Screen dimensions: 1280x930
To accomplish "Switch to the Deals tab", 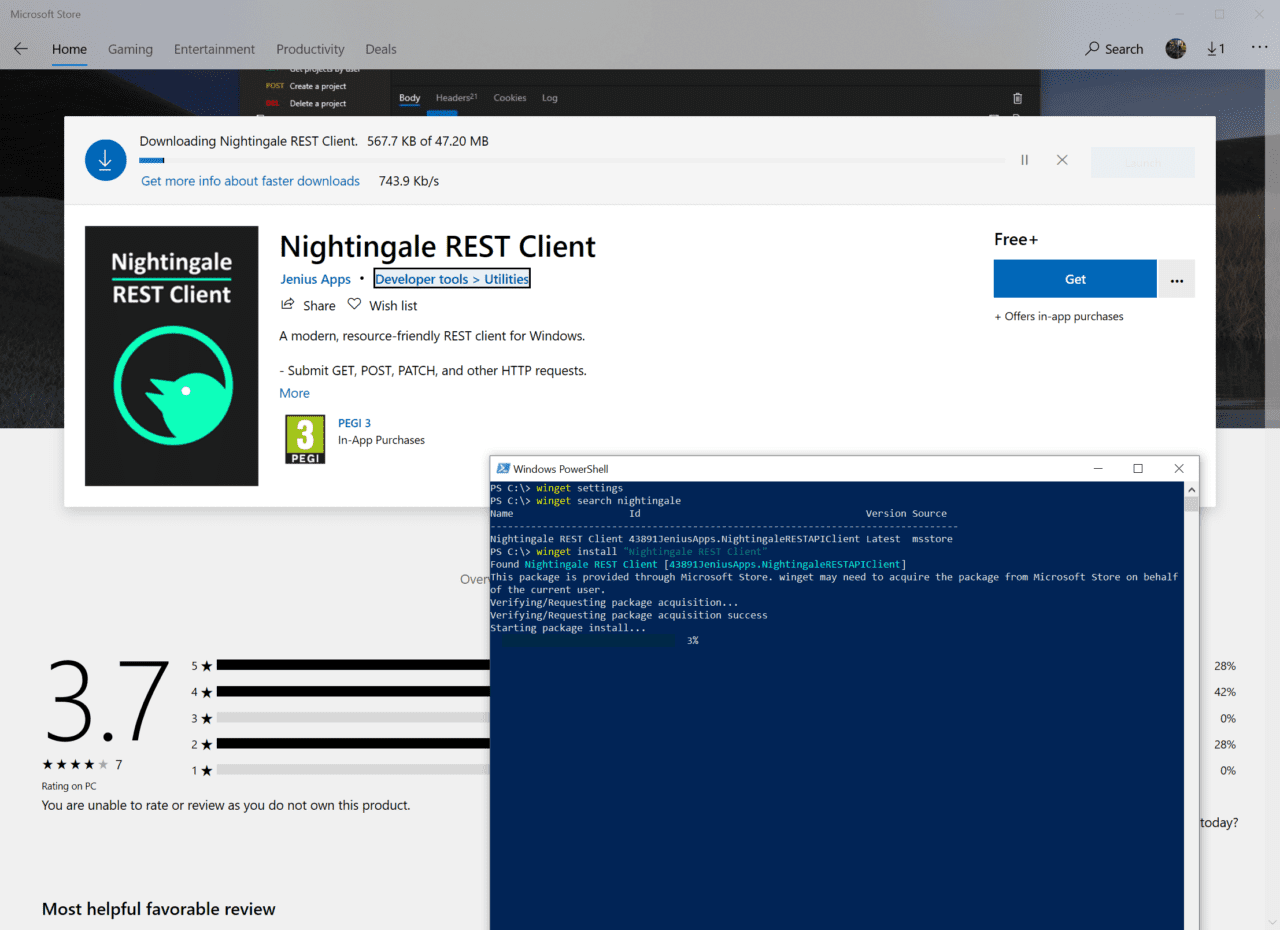I will [x=381, y=49].
